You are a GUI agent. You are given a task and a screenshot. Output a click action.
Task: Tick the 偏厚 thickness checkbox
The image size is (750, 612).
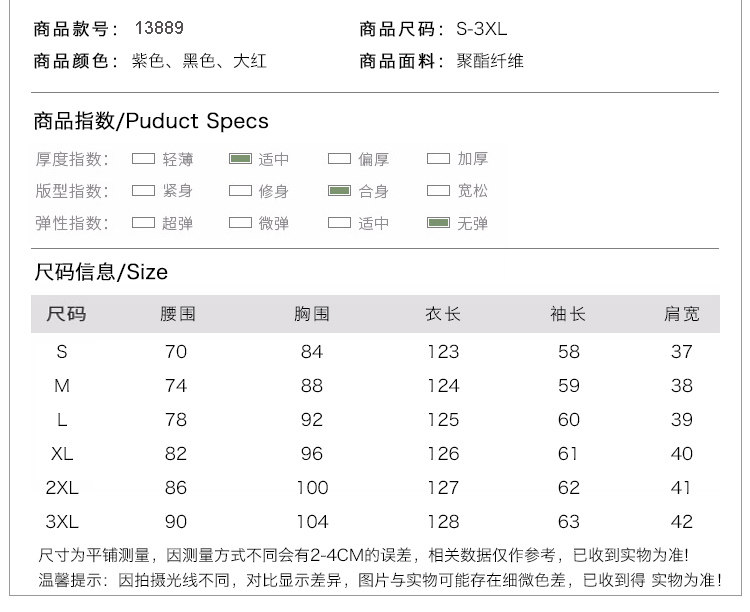339,159
